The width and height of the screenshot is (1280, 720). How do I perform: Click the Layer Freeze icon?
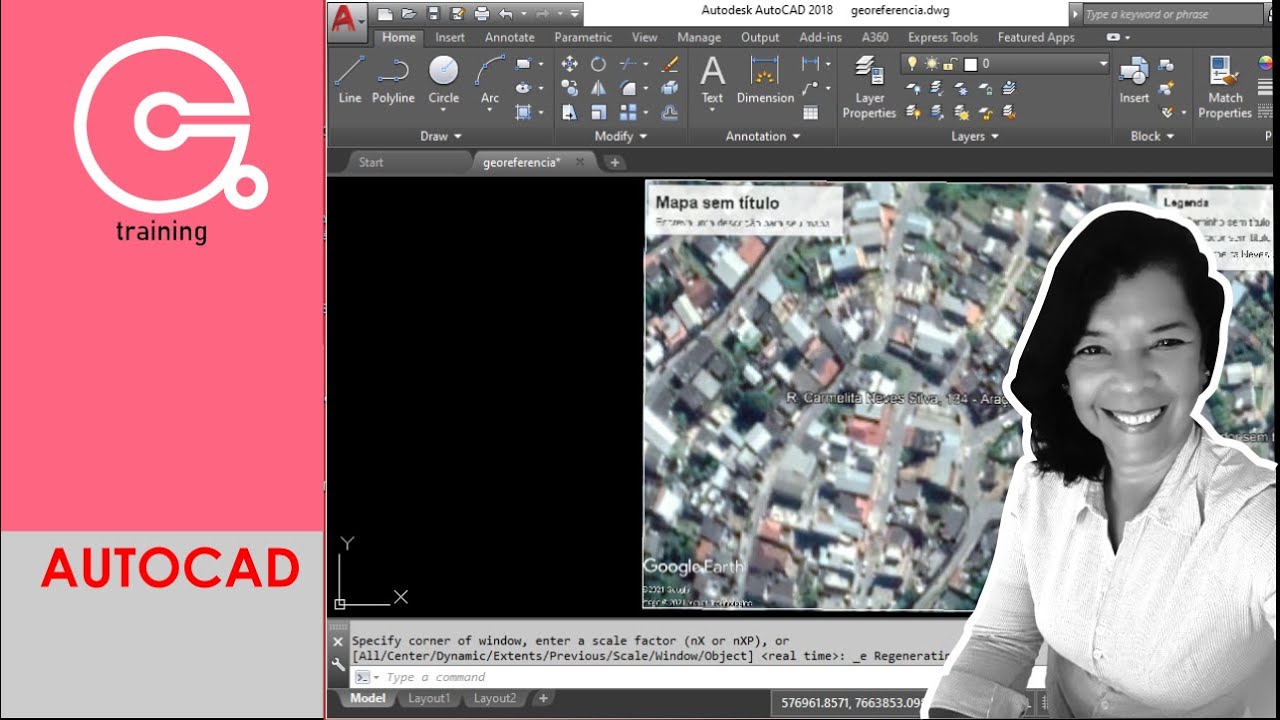(x=961, y=88)
